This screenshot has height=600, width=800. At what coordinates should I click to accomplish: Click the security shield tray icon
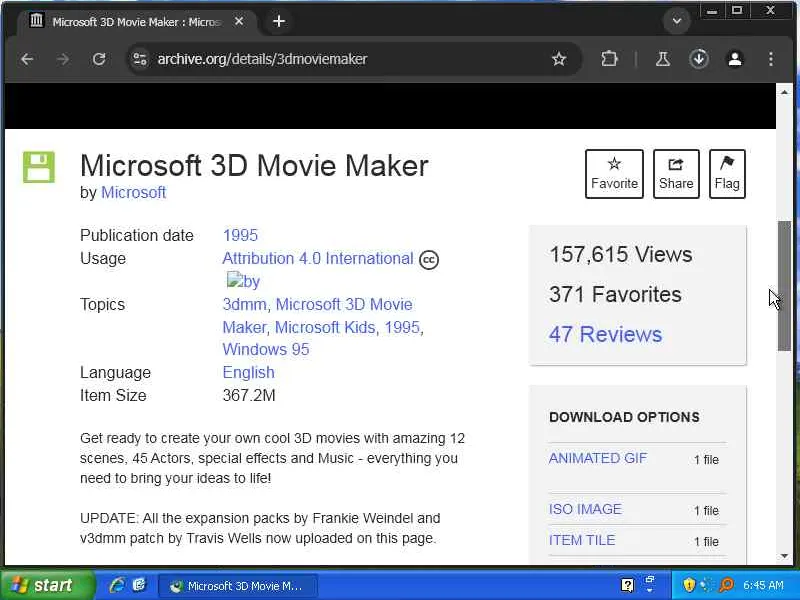click(689, 585)
